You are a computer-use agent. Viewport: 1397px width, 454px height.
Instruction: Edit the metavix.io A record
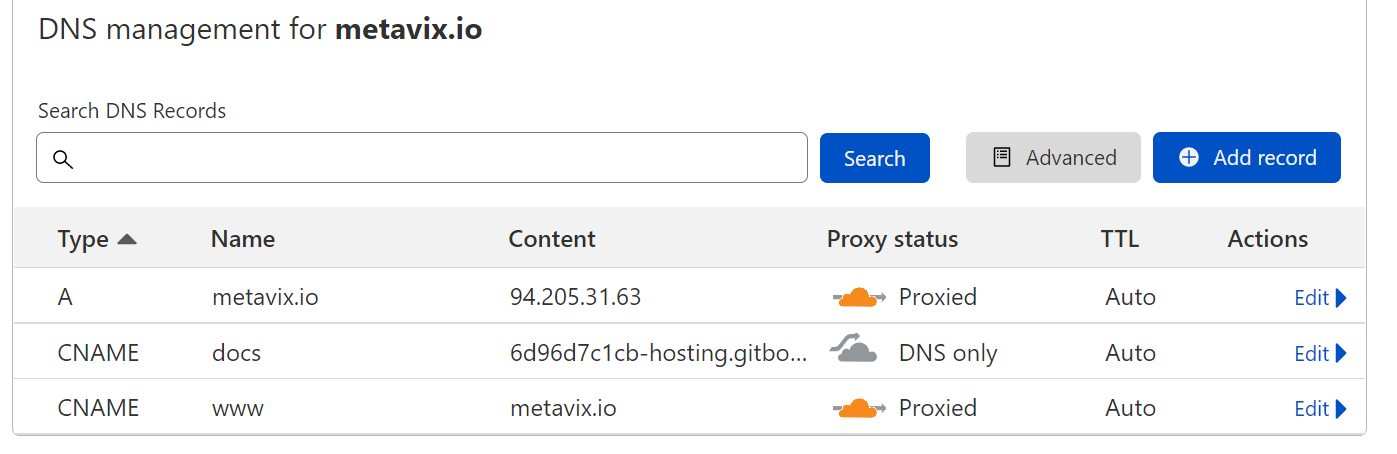(1311, 298)
